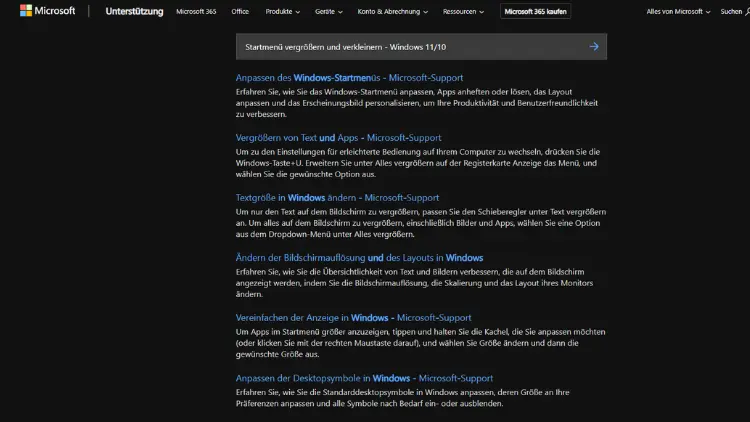Expand the Produkte dropdown
Viewport: 750px width, 422px height.
pyautogui.click(x=283, y=11)
